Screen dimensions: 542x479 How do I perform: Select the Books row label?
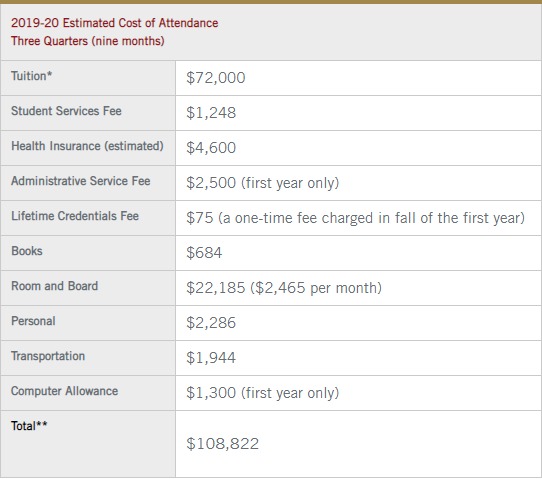[x=27, y=251]
